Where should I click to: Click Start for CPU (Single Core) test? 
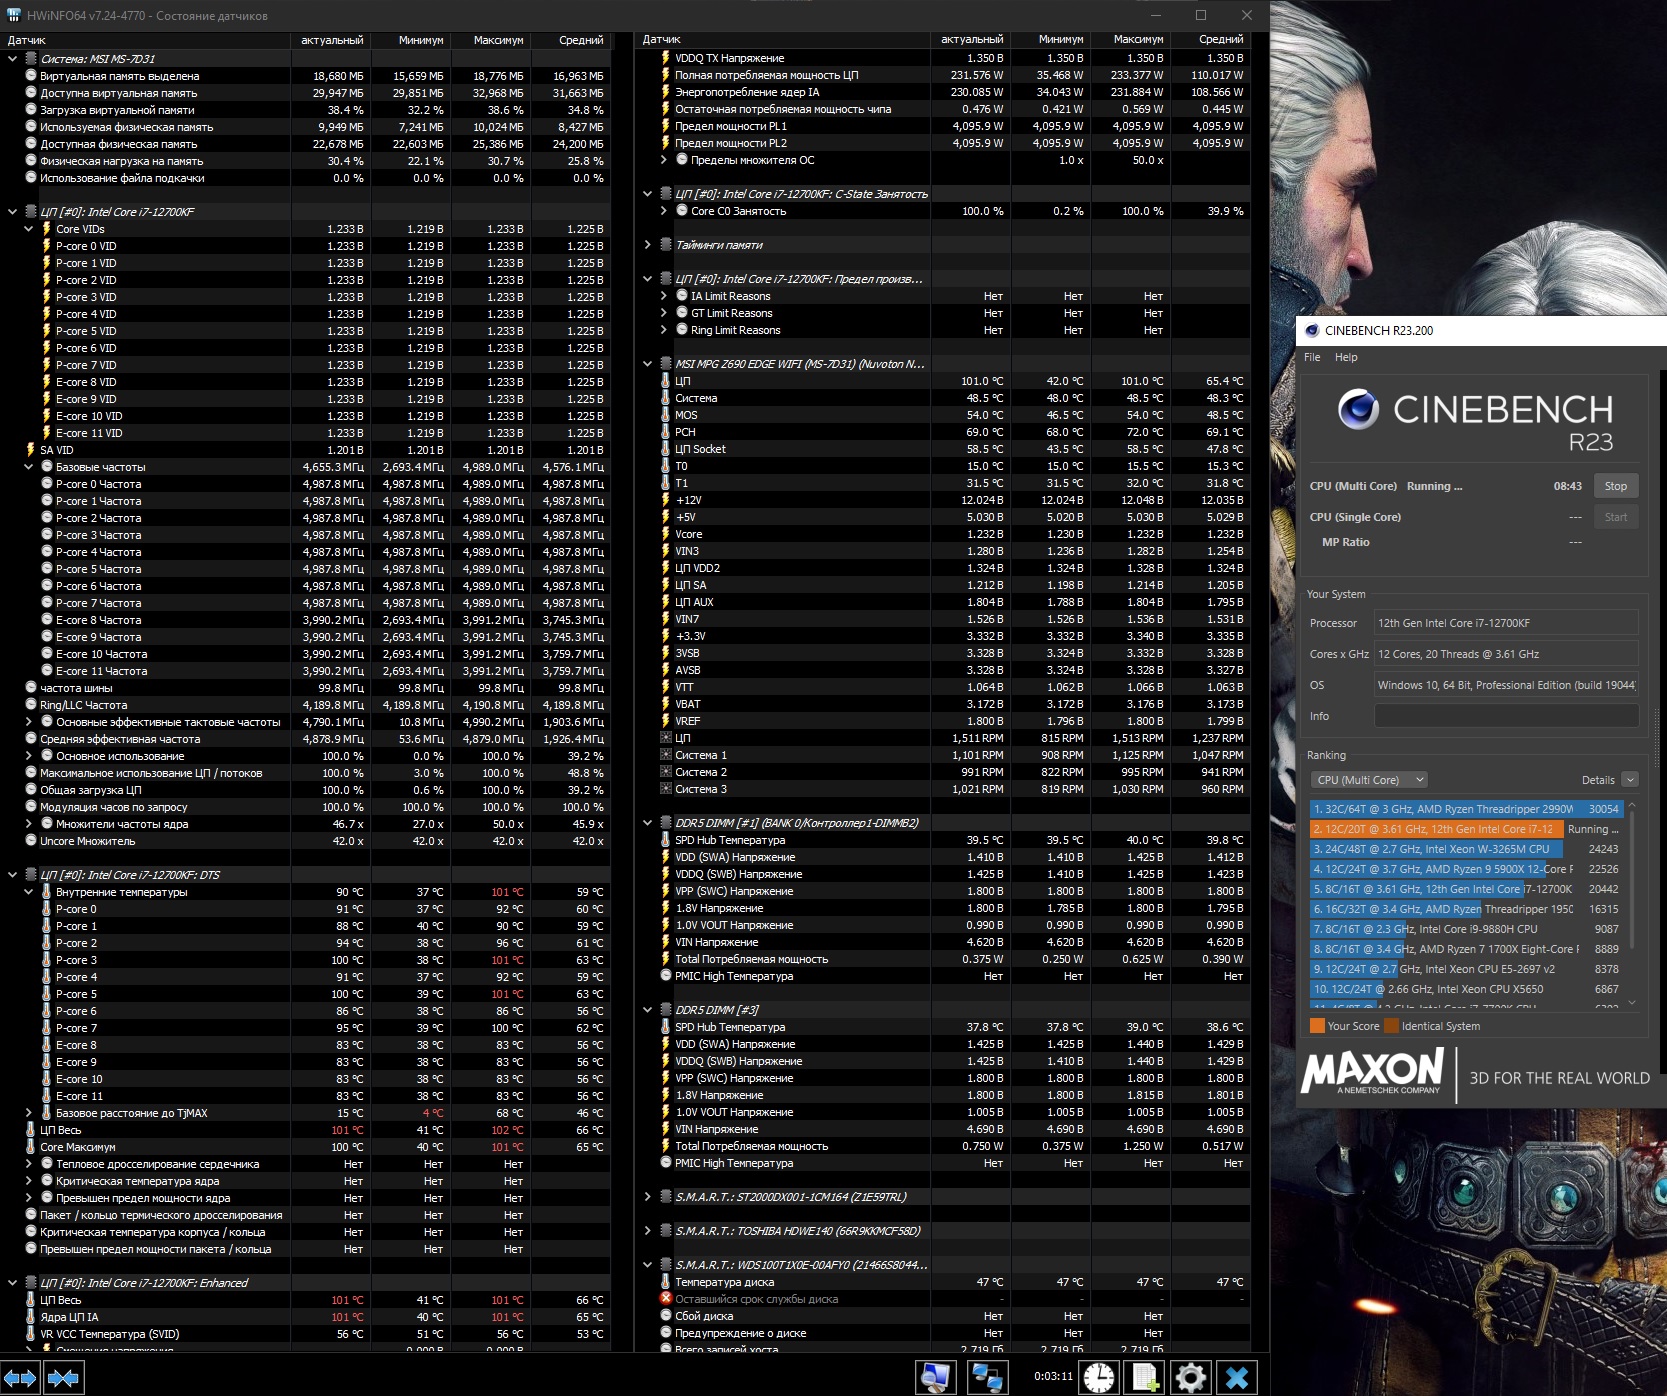[1616, 517]
